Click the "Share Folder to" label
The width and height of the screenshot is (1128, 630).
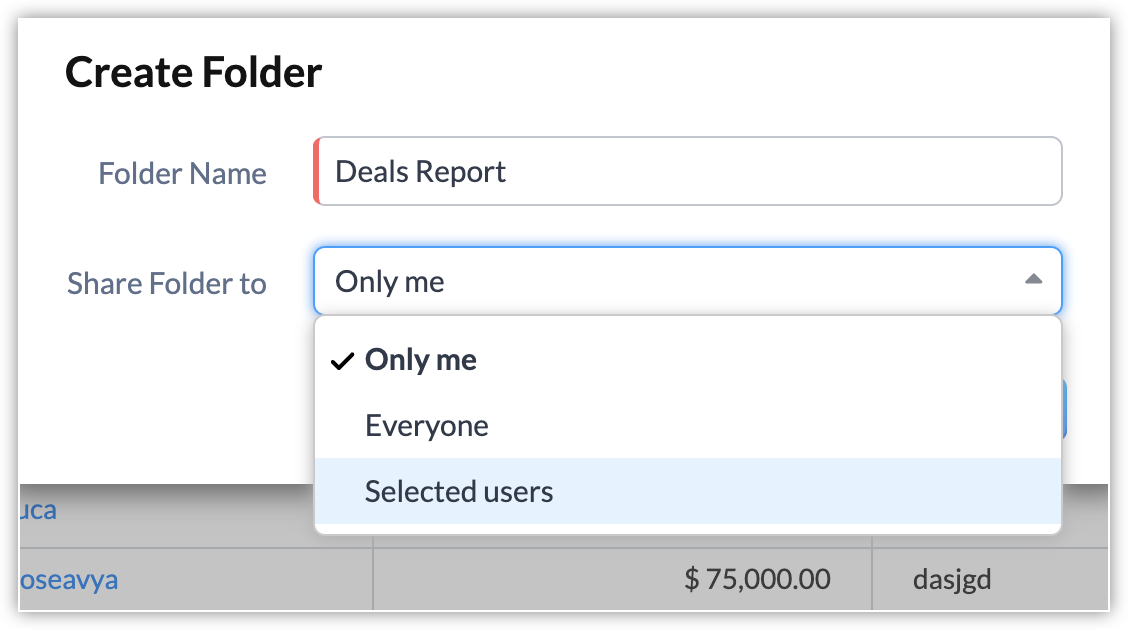pyautogui.click(x=167, y=284)
